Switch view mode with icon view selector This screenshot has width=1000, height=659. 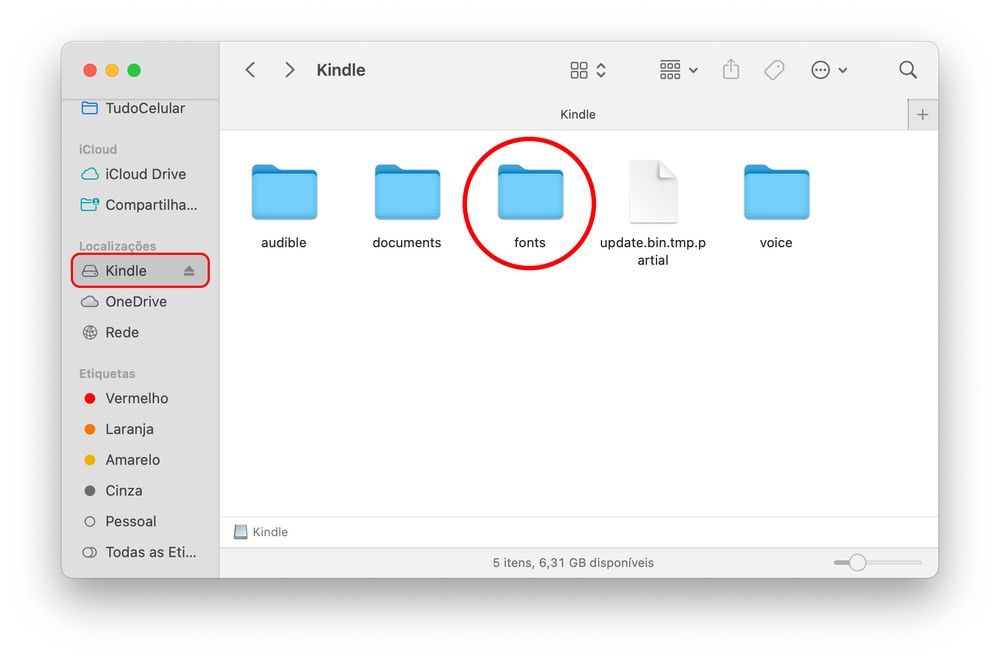click(588, 70)
